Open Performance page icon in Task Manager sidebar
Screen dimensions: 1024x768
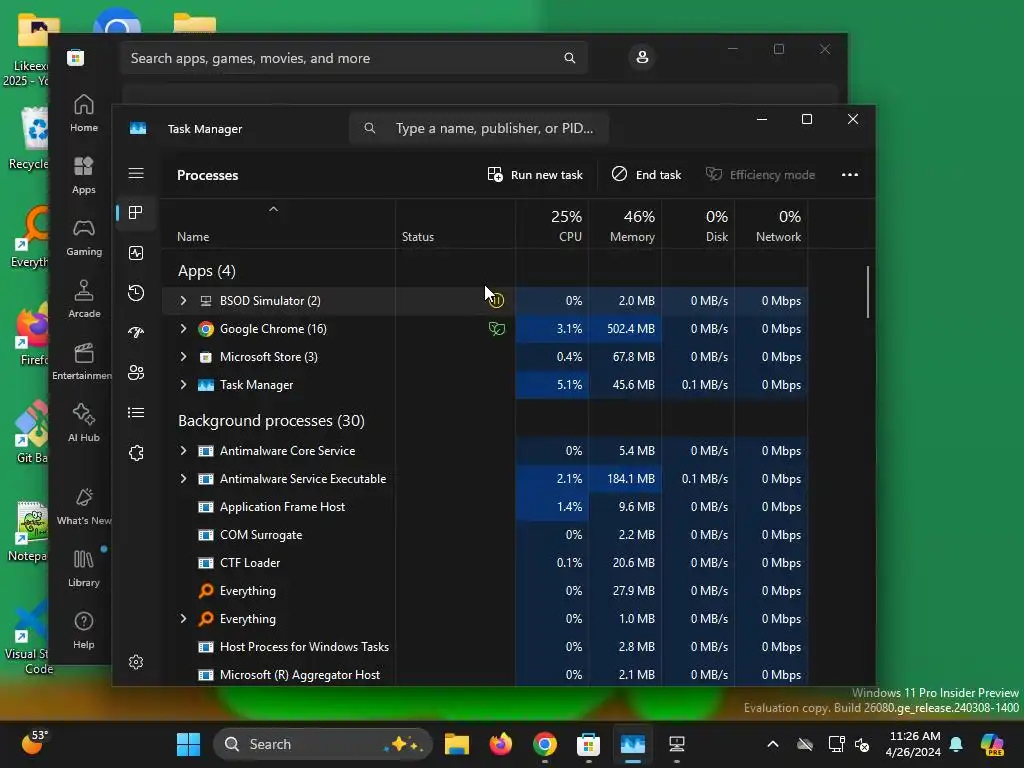[x=136, y=253]
